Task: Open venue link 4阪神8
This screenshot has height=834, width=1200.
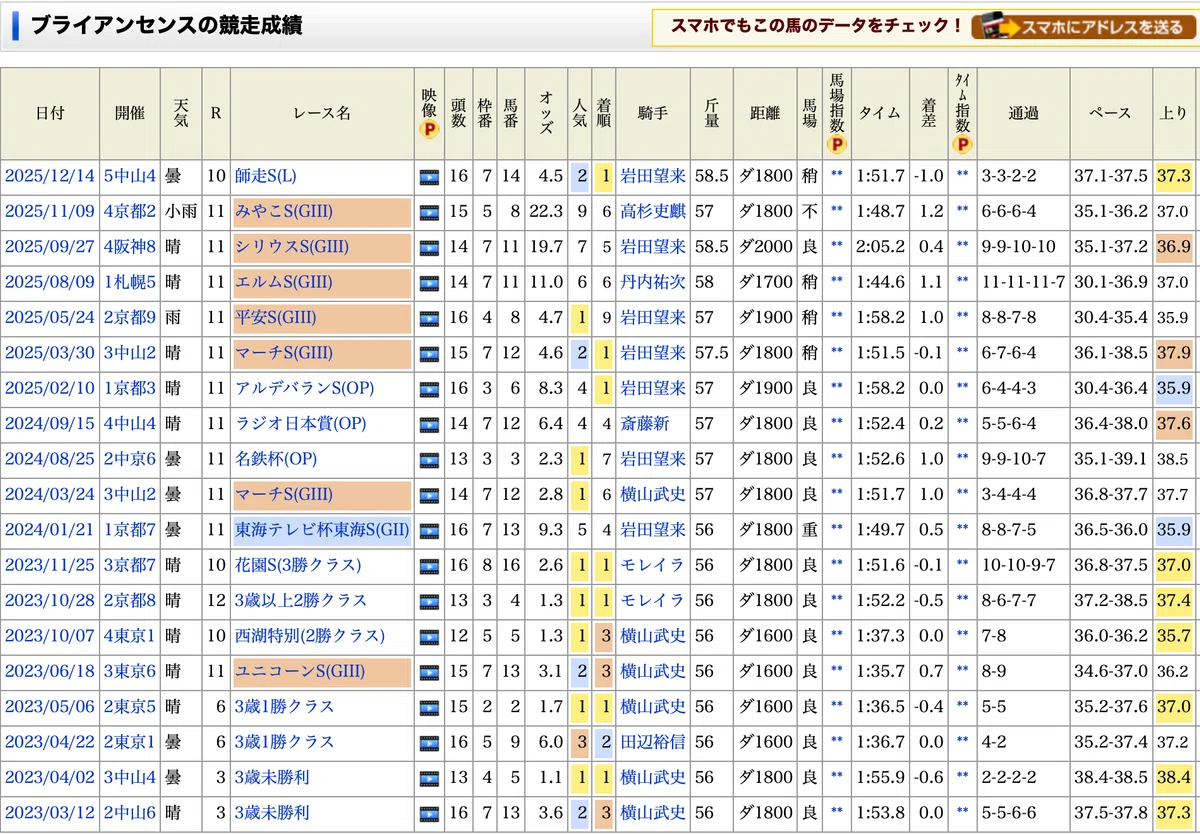Action: click(130, 247)
